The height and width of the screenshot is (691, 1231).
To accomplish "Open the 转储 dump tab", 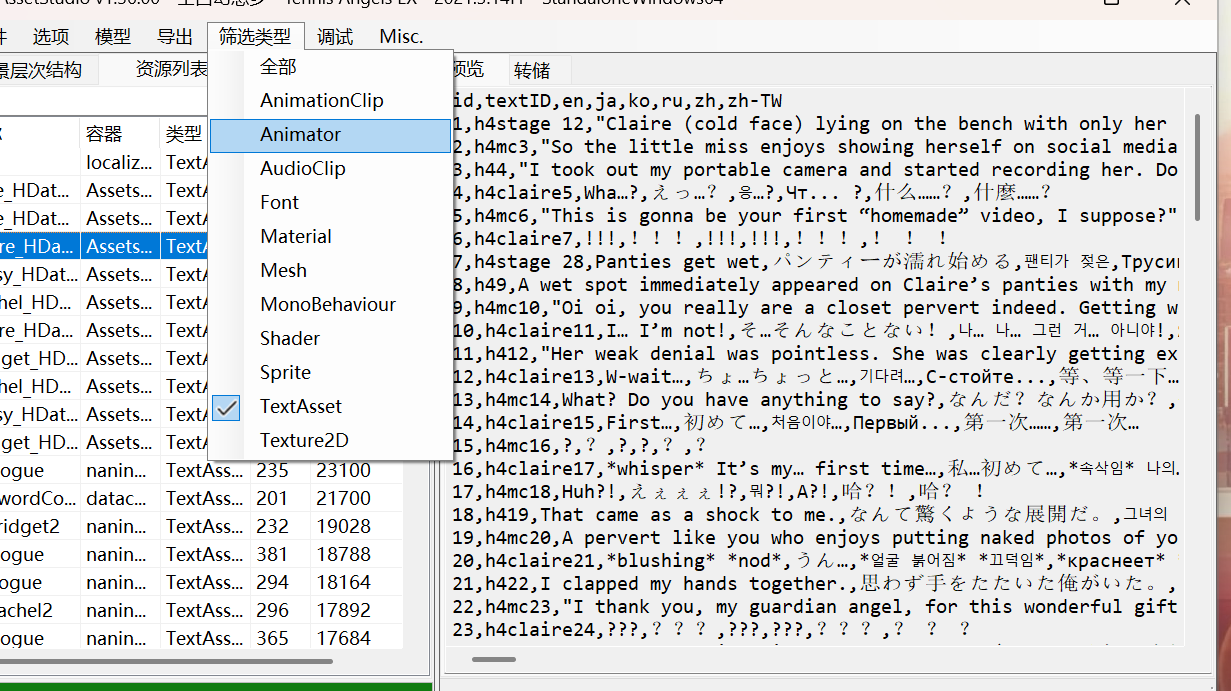I will [x=532, y=70].
